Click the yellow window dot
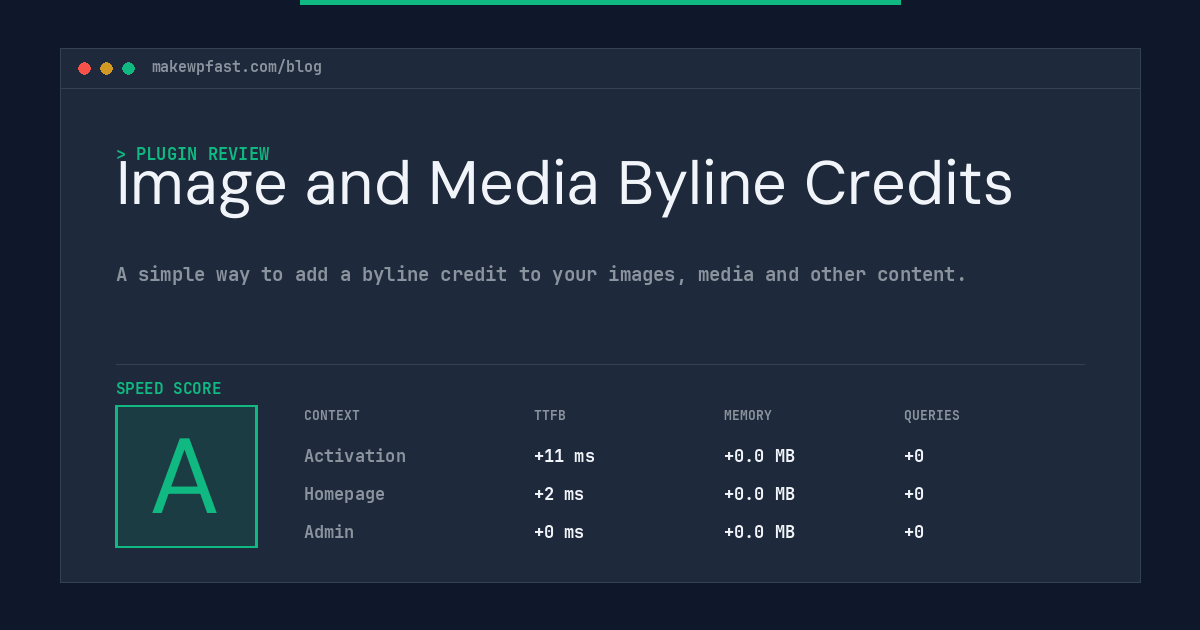 [x=106, y=68]
